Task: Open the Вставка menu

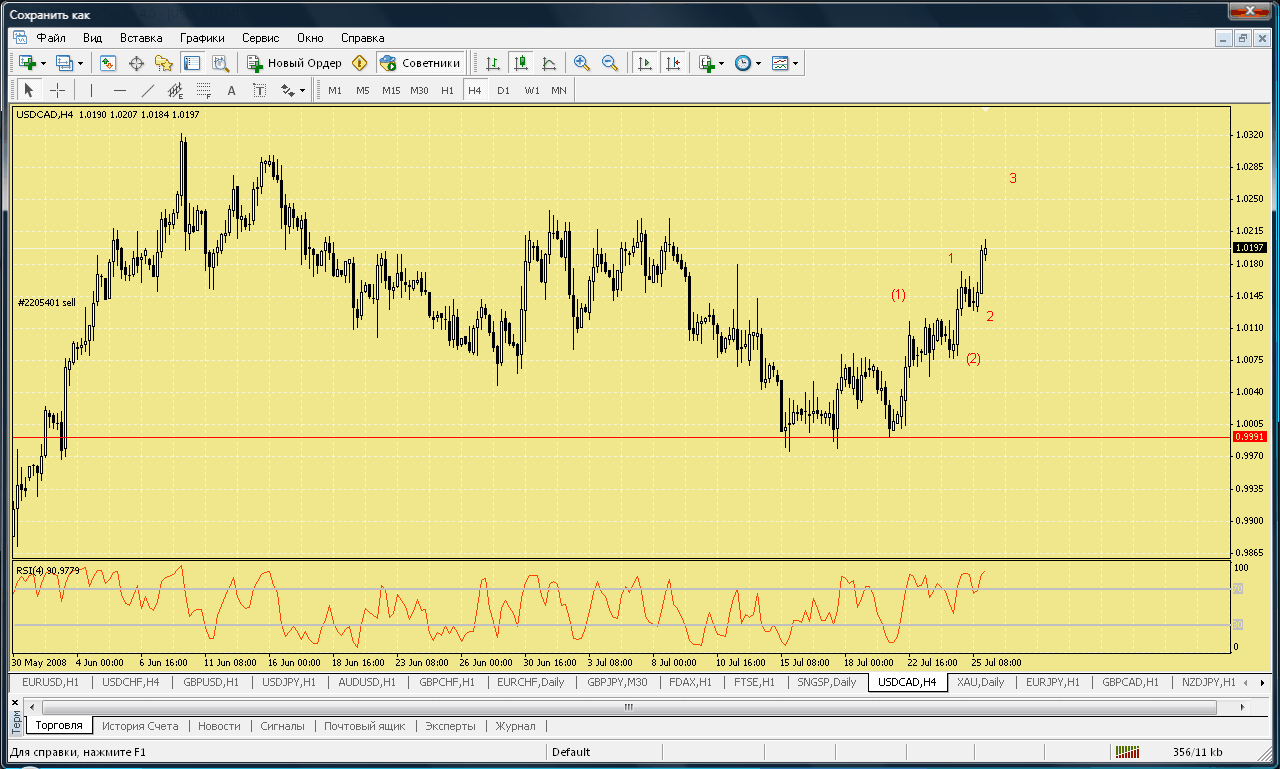Action: (141, 37)
